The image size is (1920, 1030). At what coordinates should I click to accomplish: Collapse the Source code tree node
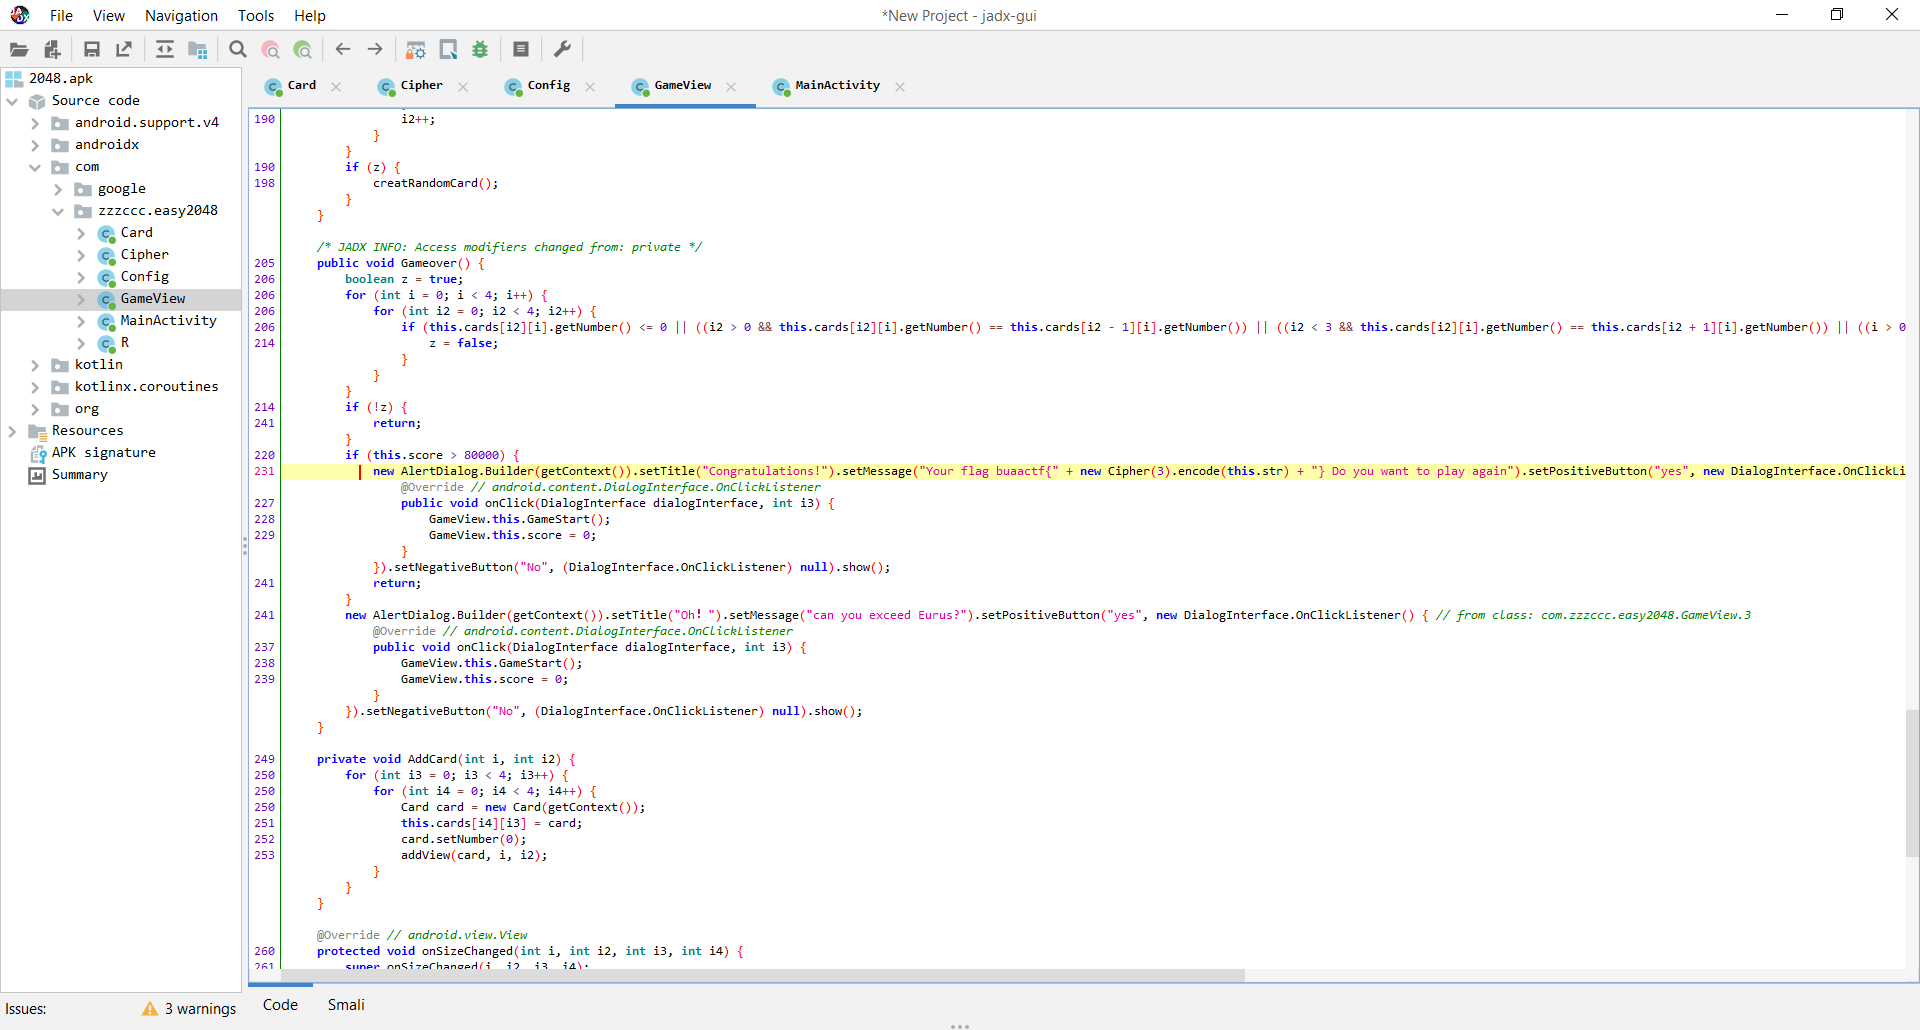click(12, 101)
